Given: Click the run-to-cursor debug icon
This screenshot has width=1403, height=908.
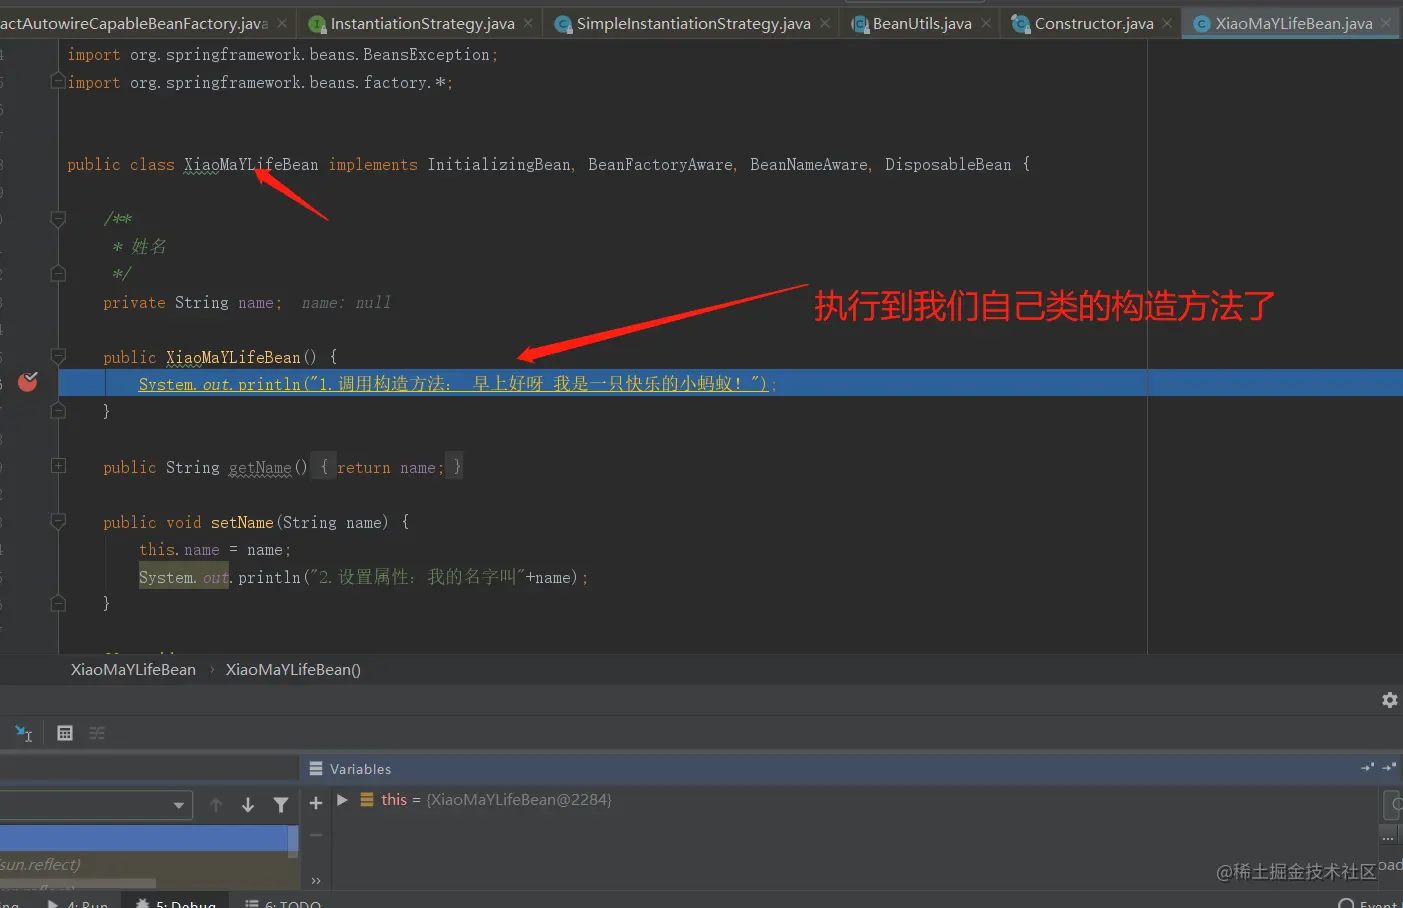Looking at the screenshot, I should (24, 733).
